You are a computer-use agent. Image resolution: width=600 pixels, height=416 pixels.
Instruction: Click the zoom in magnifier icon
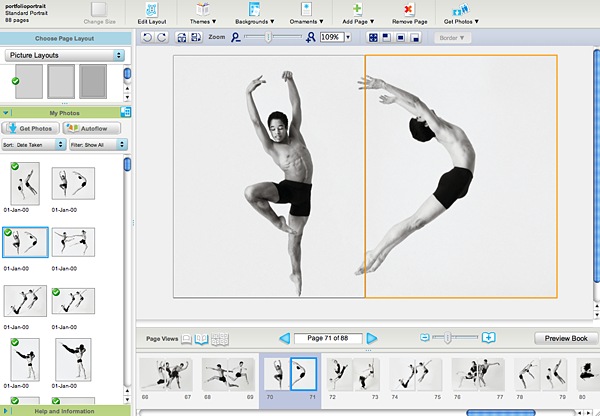tap(311, 37)
